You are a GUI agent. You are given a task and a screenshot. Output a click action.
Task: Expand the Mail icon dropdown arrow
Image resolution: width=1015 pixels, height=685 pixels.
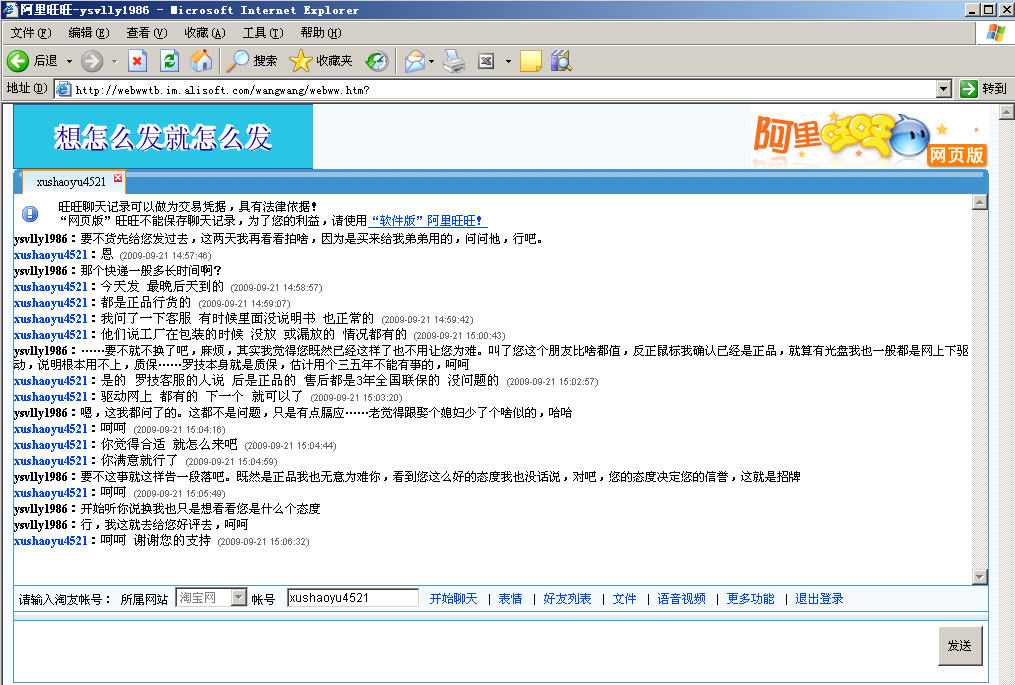(x=431, y=62)
